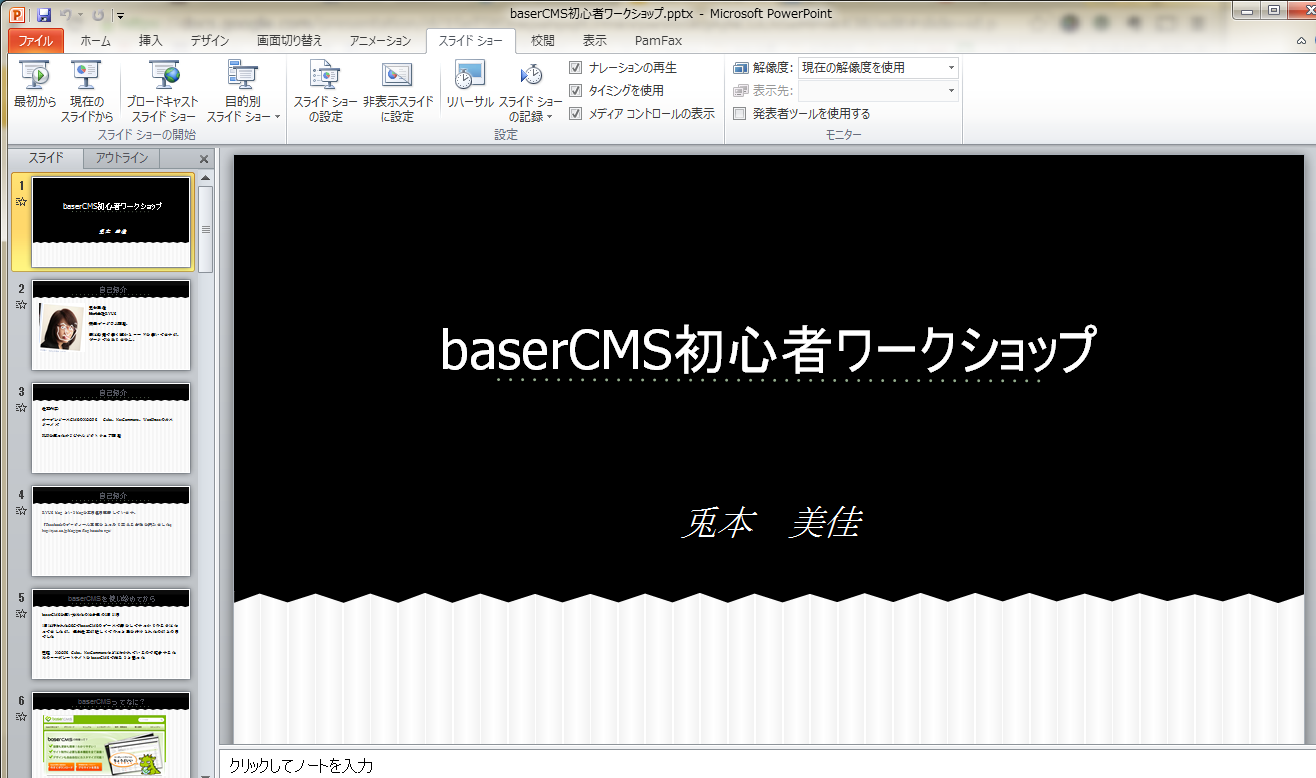Screen dimensions: 1316x778
Task: Open Set Up Slide Show (スライドショーの設定)
Action: coord(325,90)
